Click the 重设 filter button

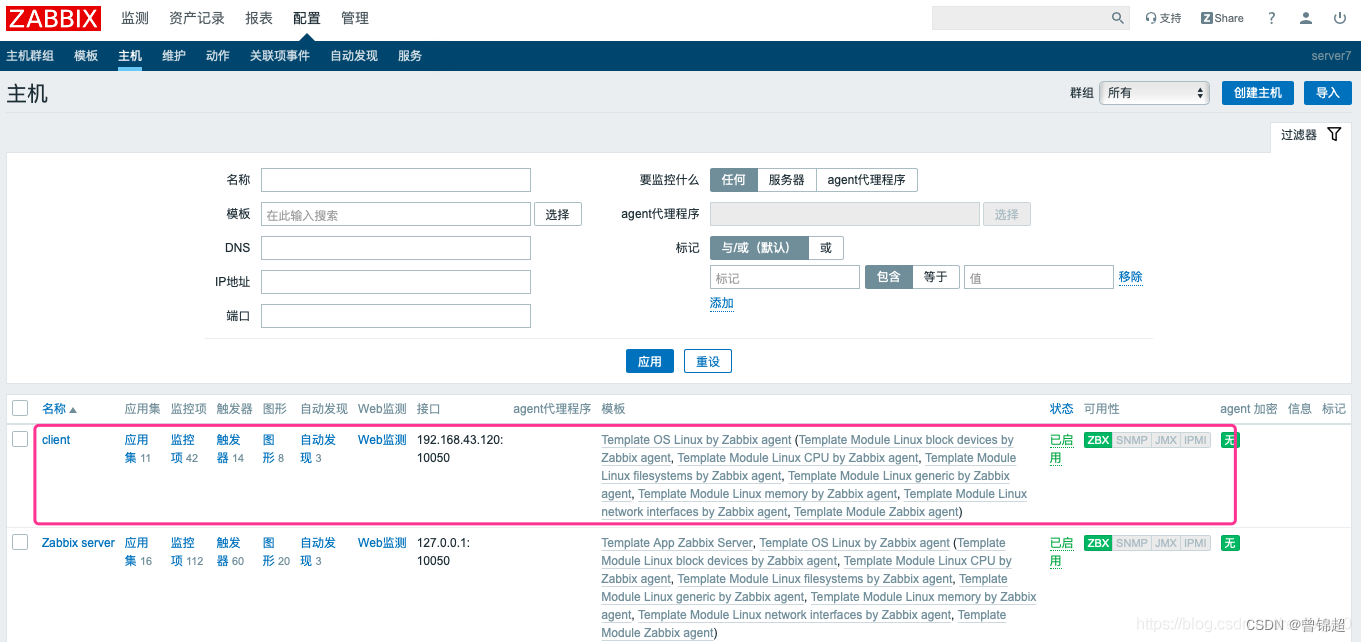708,361
